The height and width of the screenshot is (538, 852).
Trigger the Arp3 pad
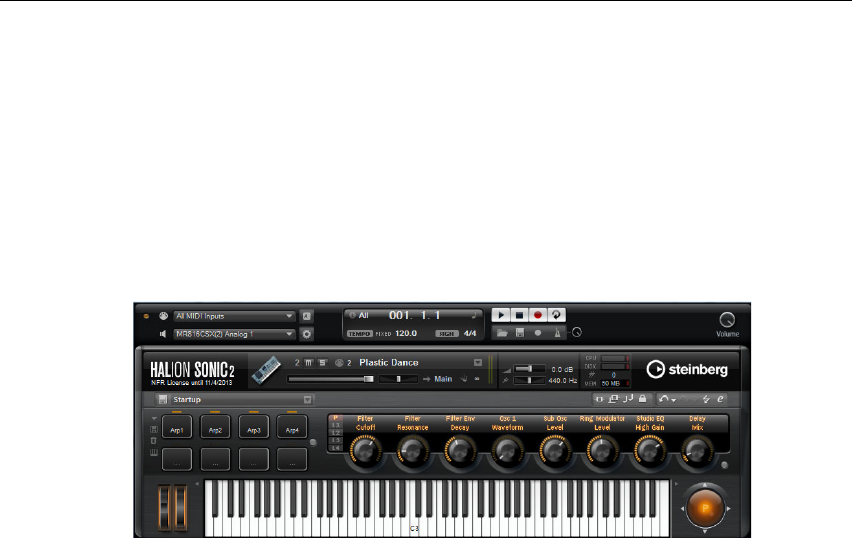254,427
